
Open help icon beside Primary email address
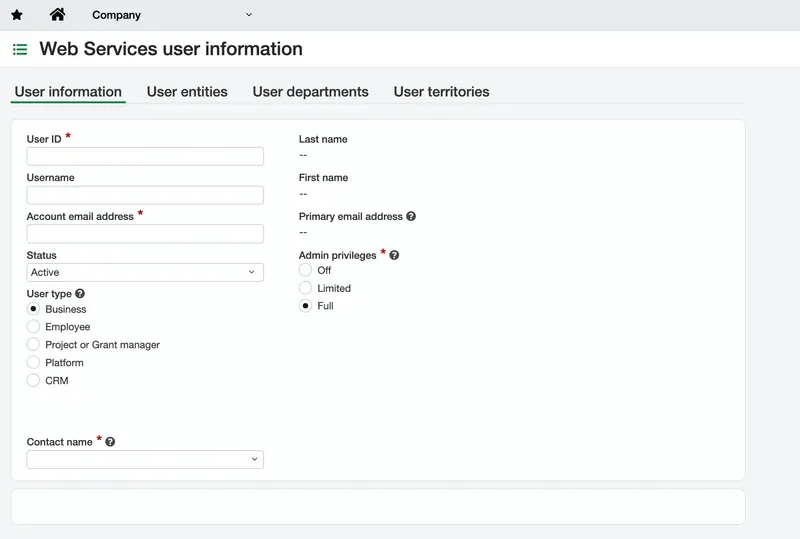tap(411, 216)
